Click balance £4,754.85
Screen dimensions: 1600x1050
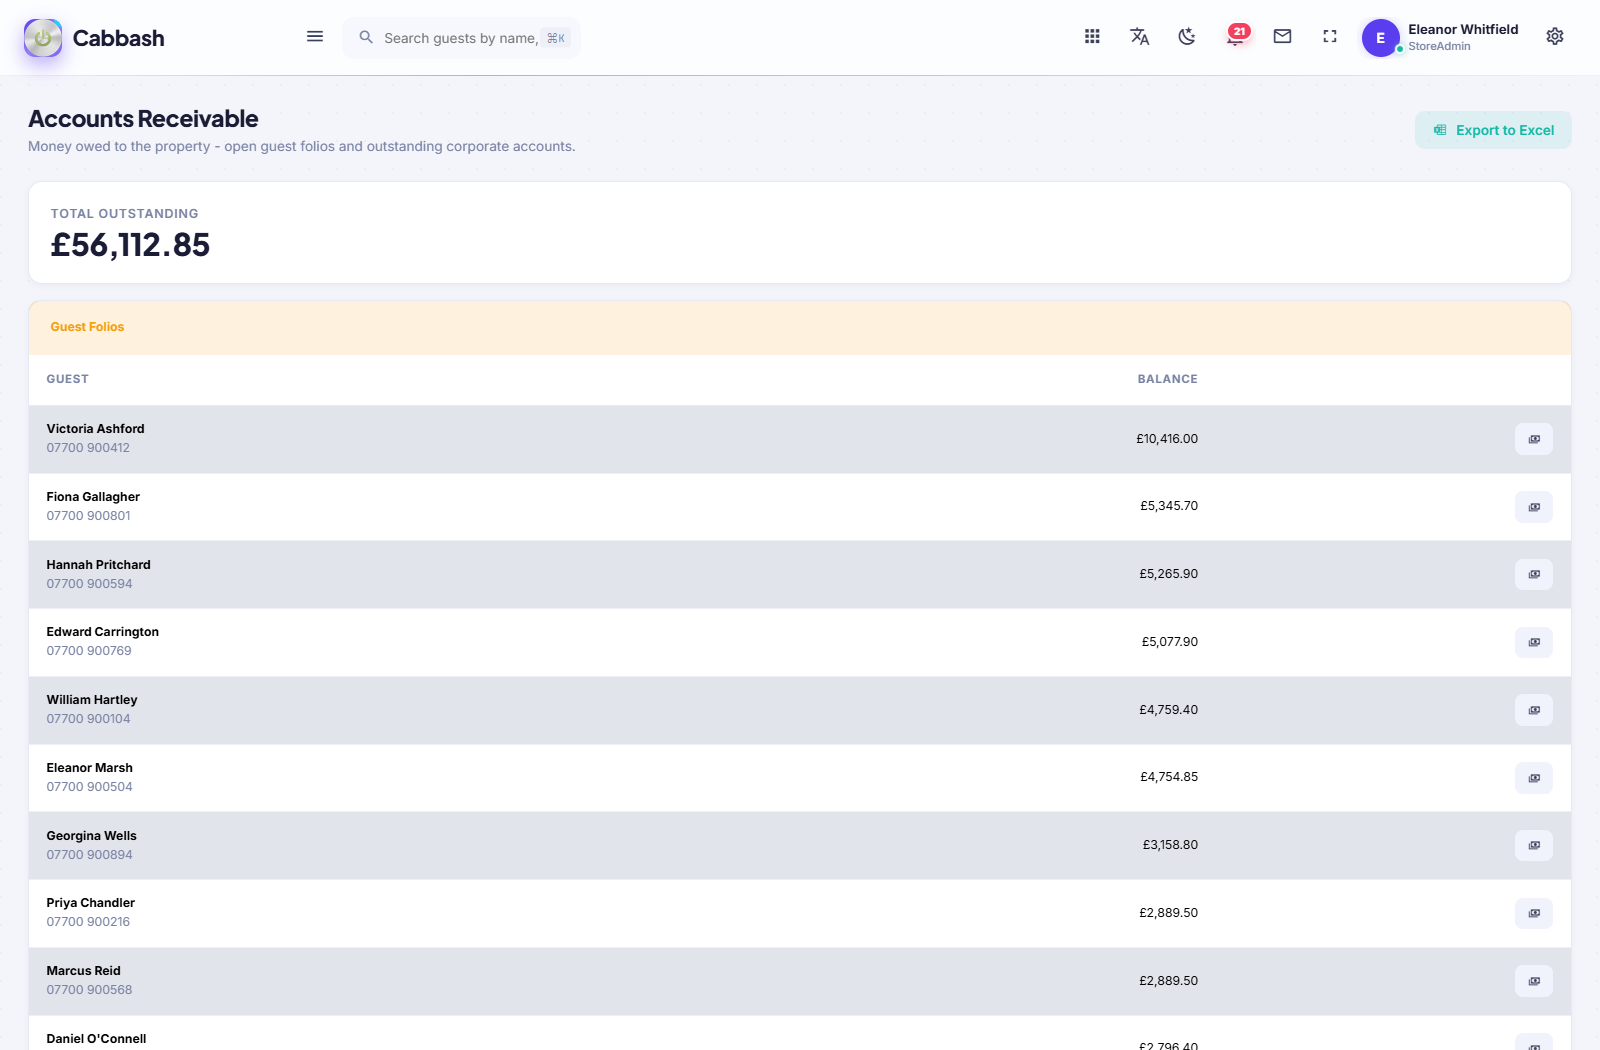coord(1169,777)
